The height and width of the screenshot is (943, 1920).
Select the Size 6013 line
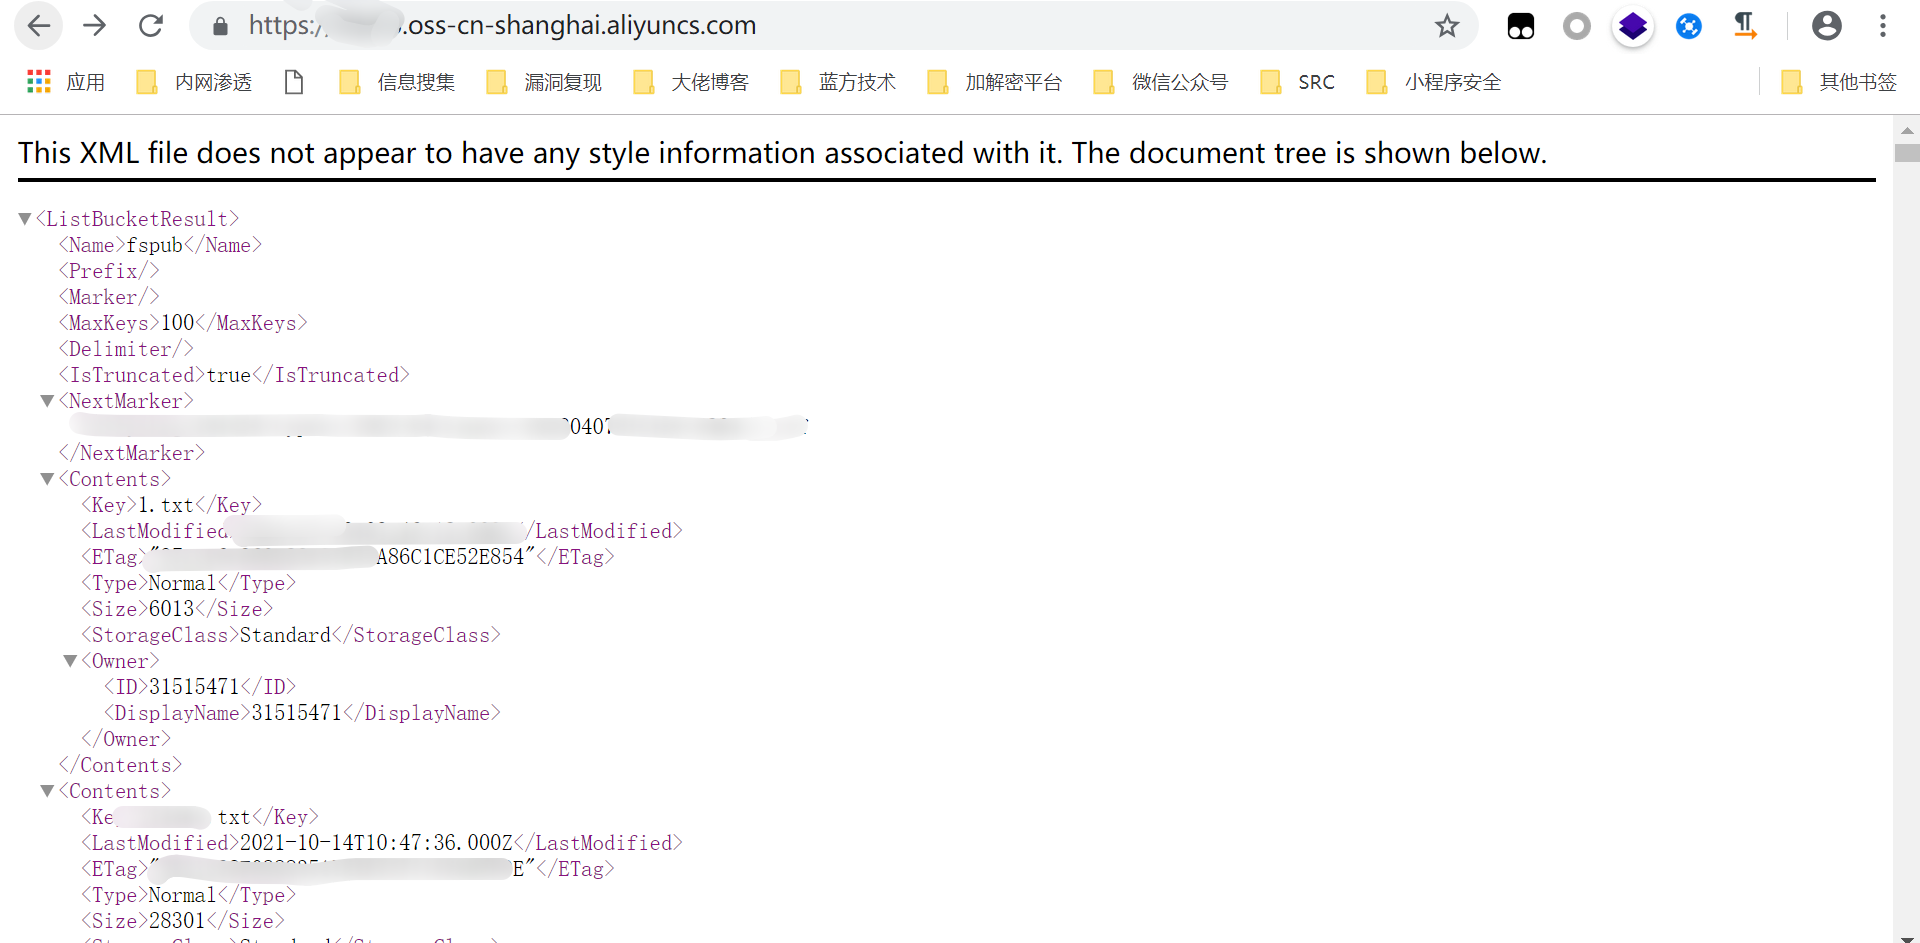(x=177, y=609)
